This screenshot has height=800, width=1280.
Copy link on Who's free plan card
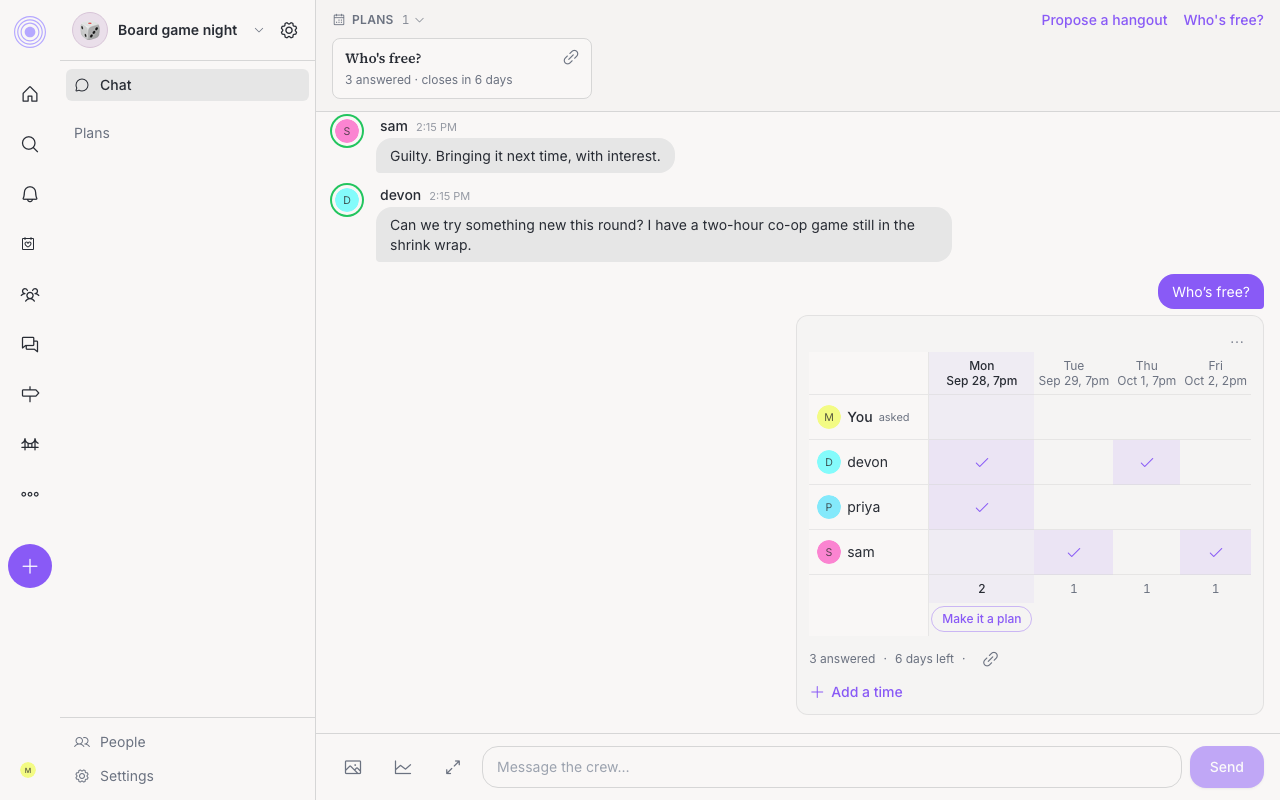(571, 57)
